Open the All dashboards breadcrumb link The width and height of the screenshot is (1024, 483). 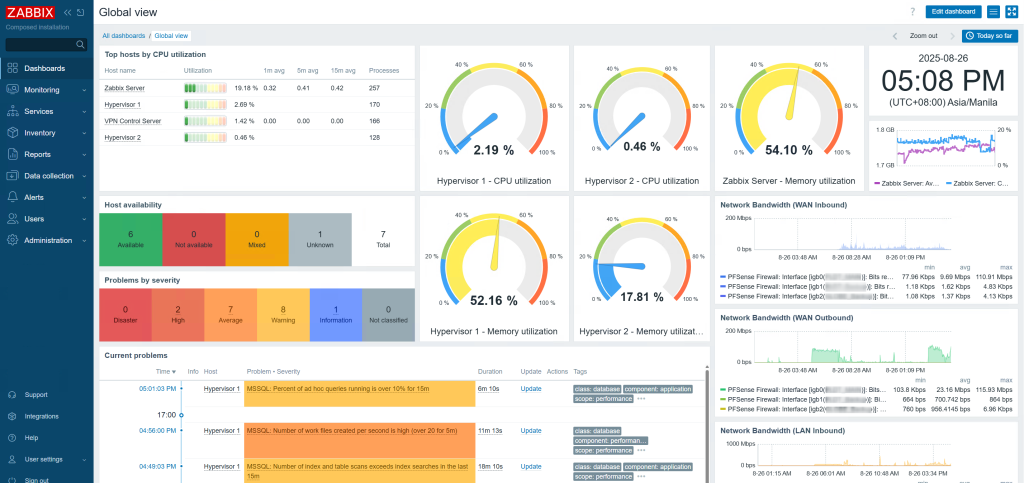(123, 36)
